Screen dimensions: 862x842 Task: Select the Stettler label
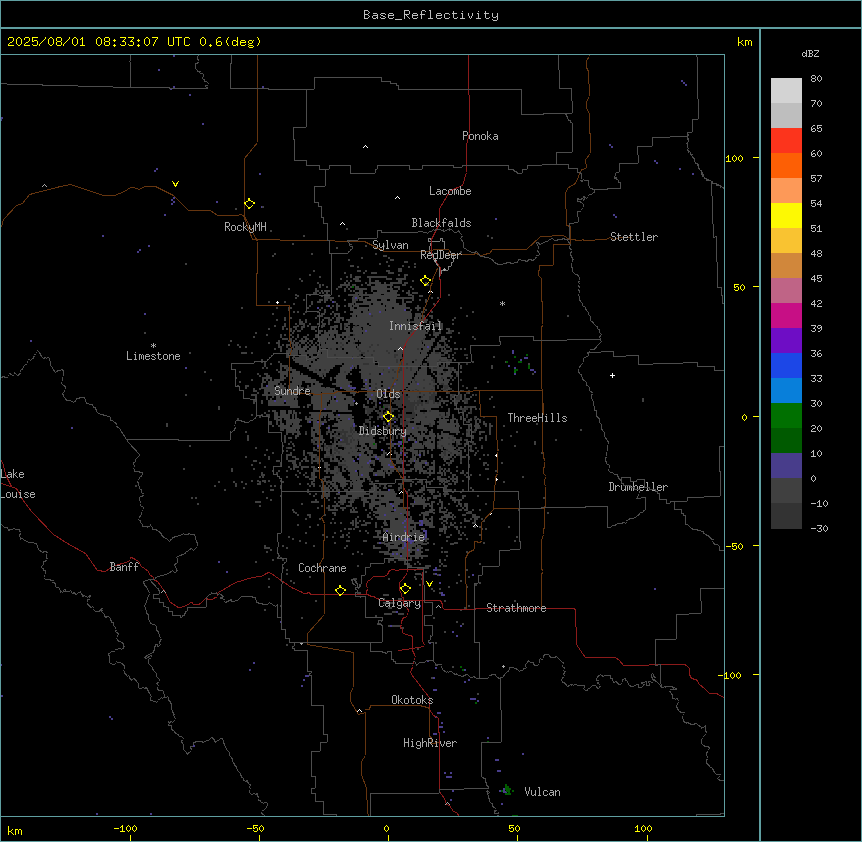pos(634,237)
